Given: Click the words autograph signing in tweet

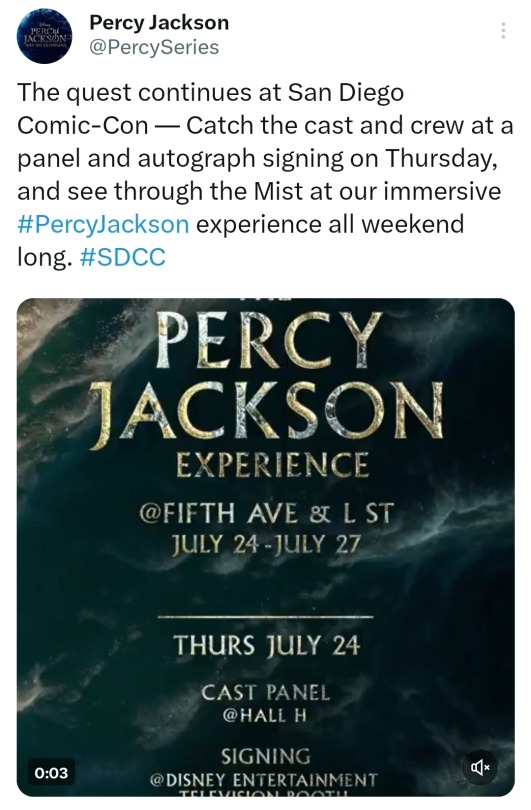Looking at the screenshot, I should [240, 159].
